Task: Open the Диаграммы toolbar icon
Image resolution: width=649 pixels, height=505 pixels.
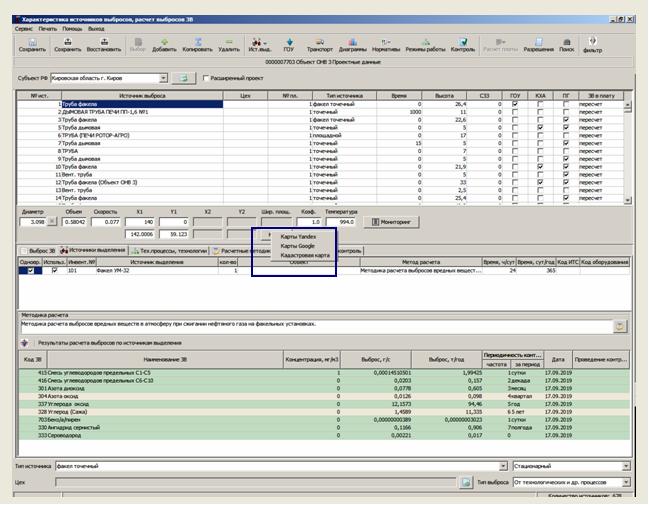Action: coord(352,43)
